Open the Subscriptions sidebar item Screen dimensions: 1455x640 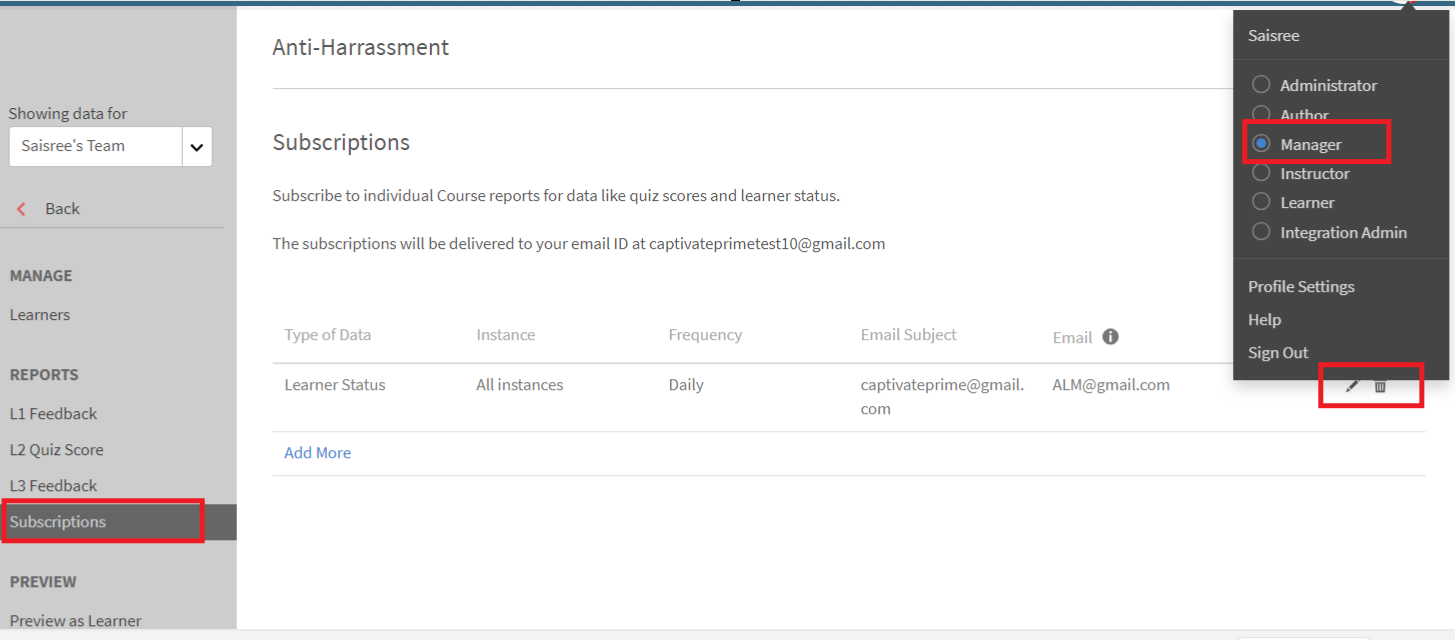point(58,522)
